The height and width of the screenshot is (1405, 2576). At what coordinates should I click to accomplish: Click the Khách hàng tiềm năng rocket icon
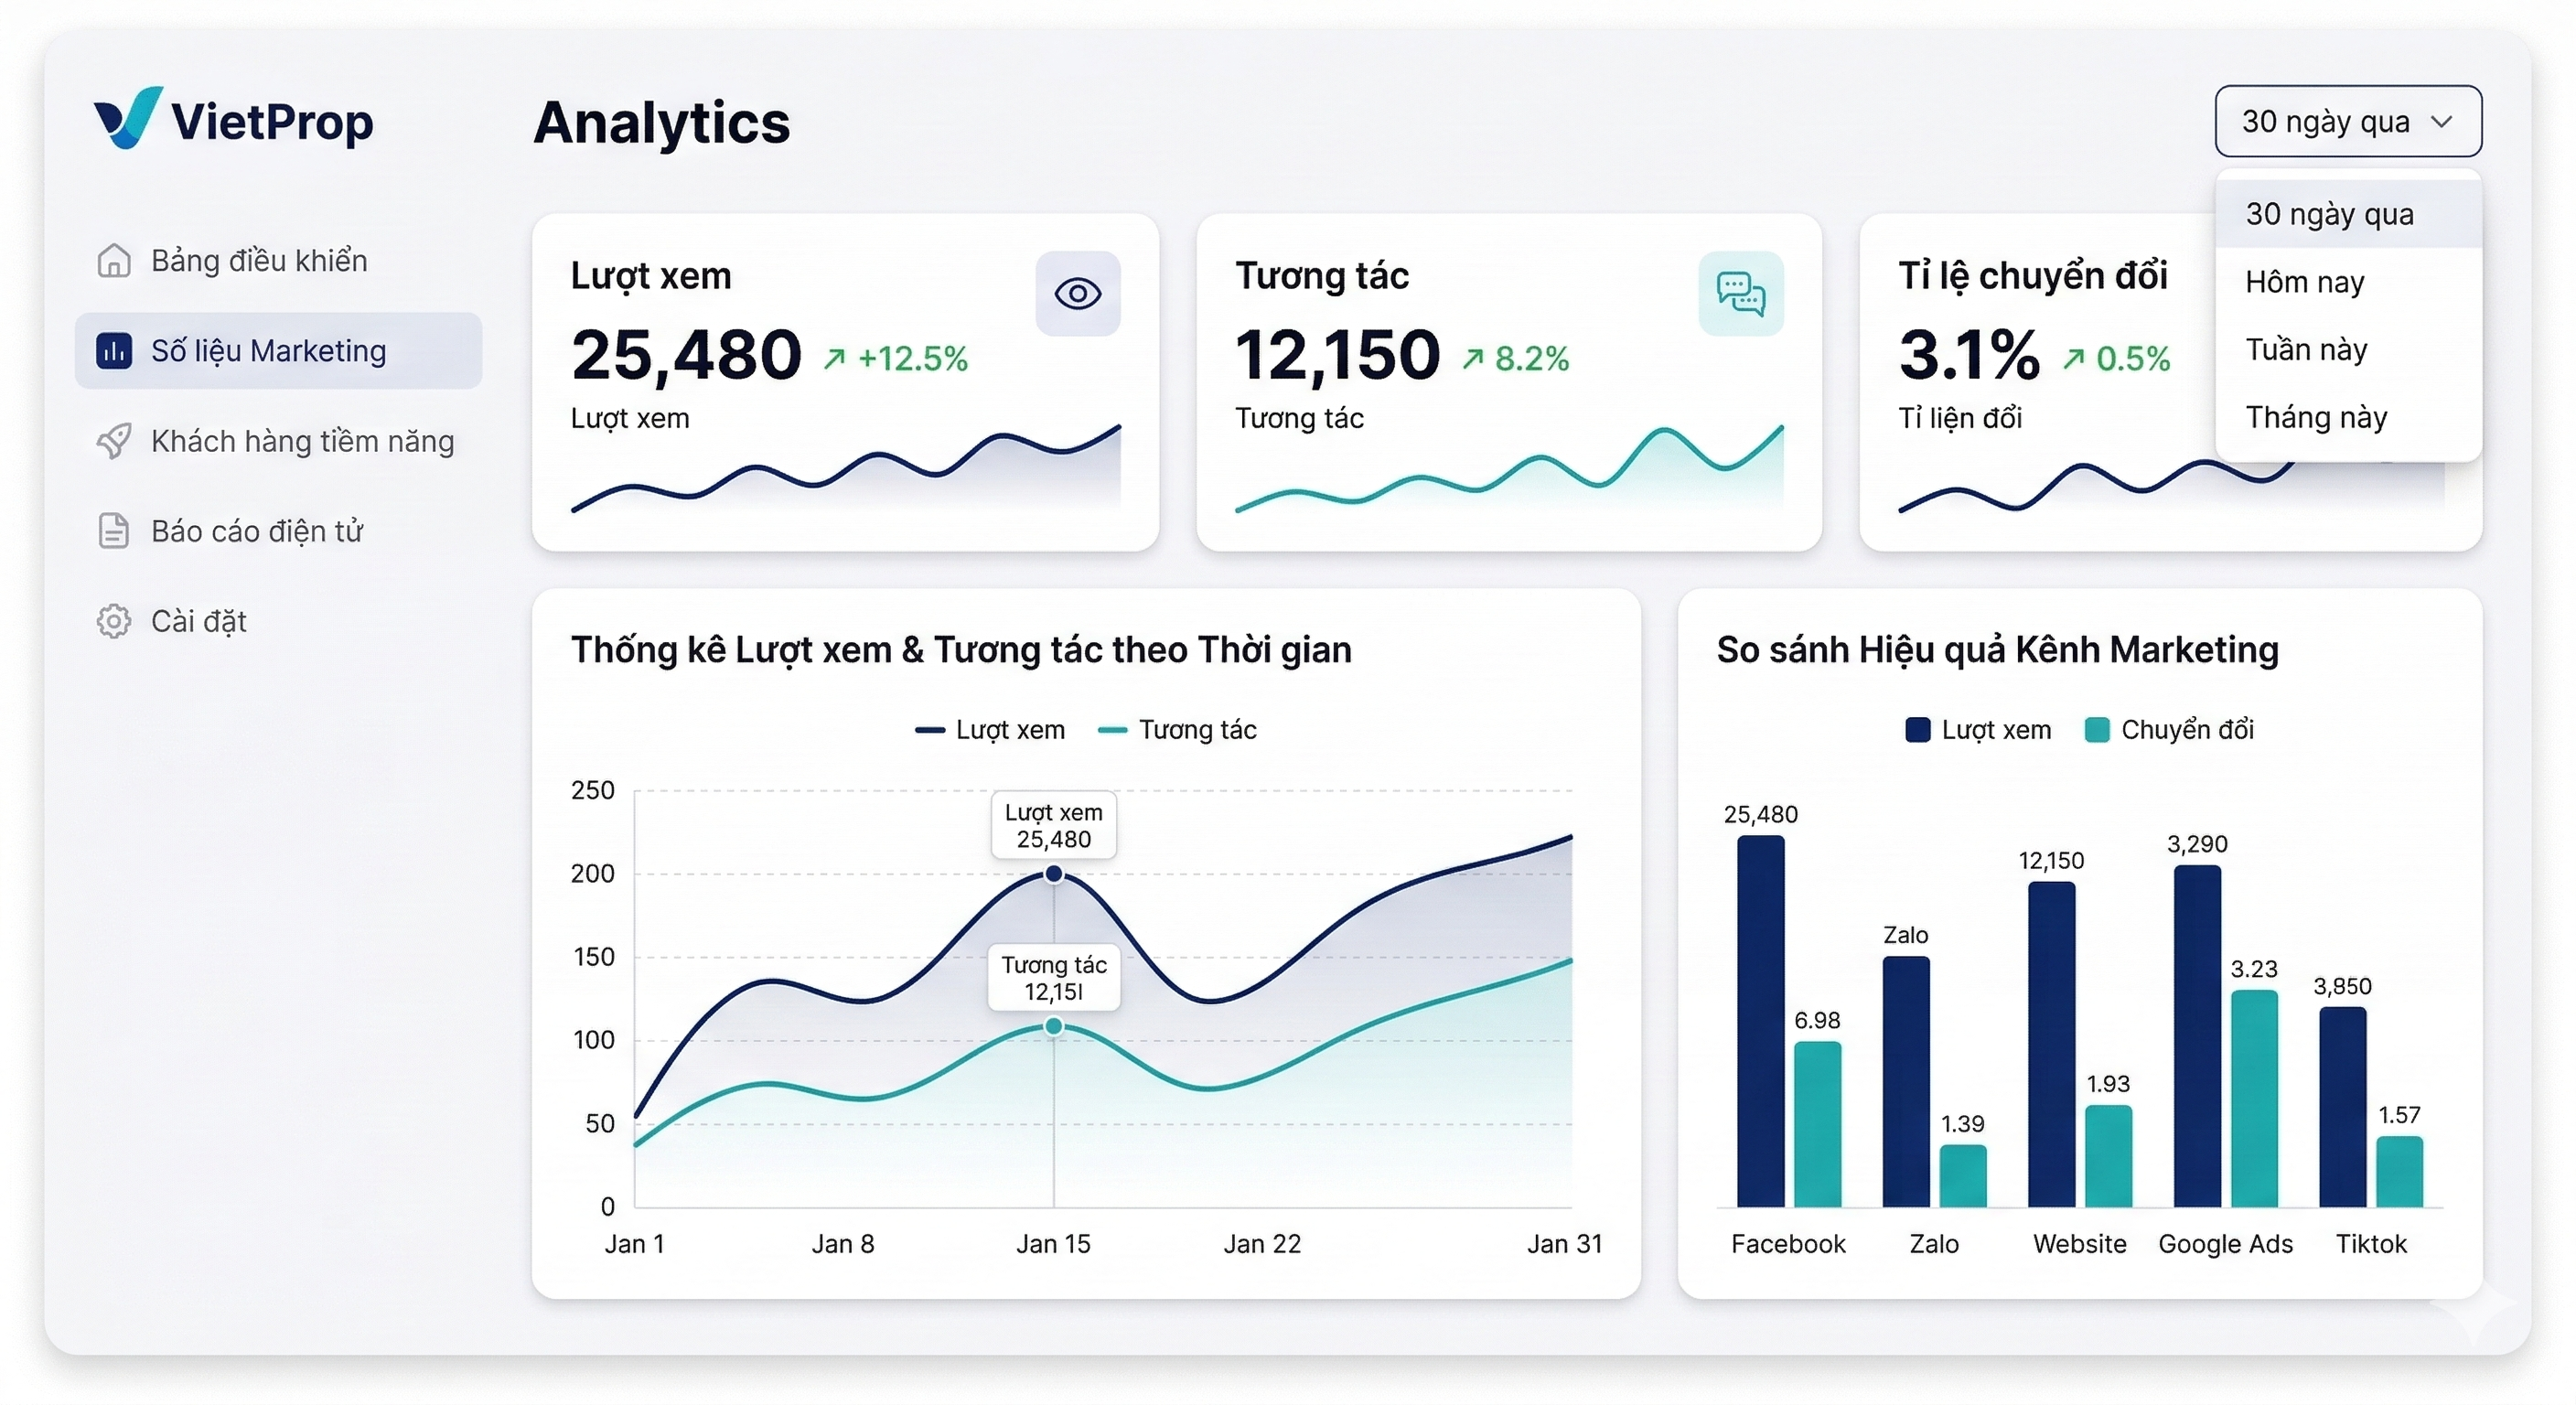[x=113, y=440]
